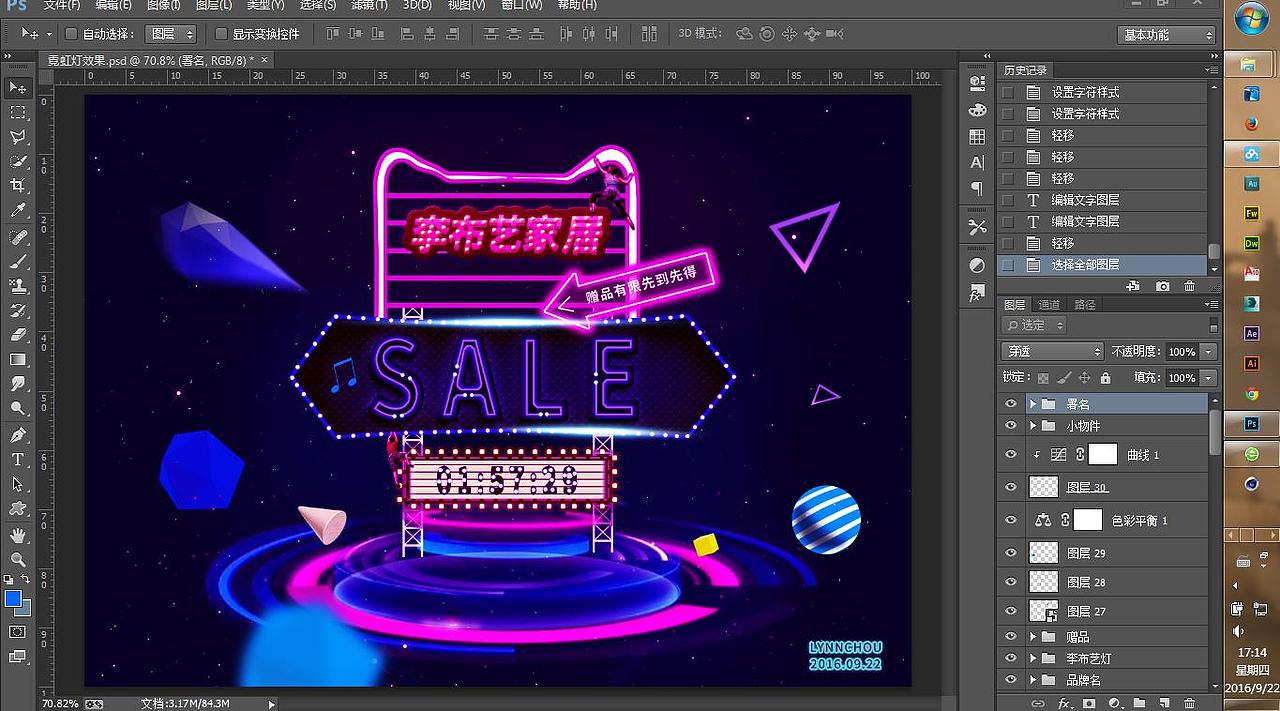Image resolution: width=1280 pixels, height=711 pixels.
Task: Click the zoom level field 70.82%
Action: [x=60, y=704]
